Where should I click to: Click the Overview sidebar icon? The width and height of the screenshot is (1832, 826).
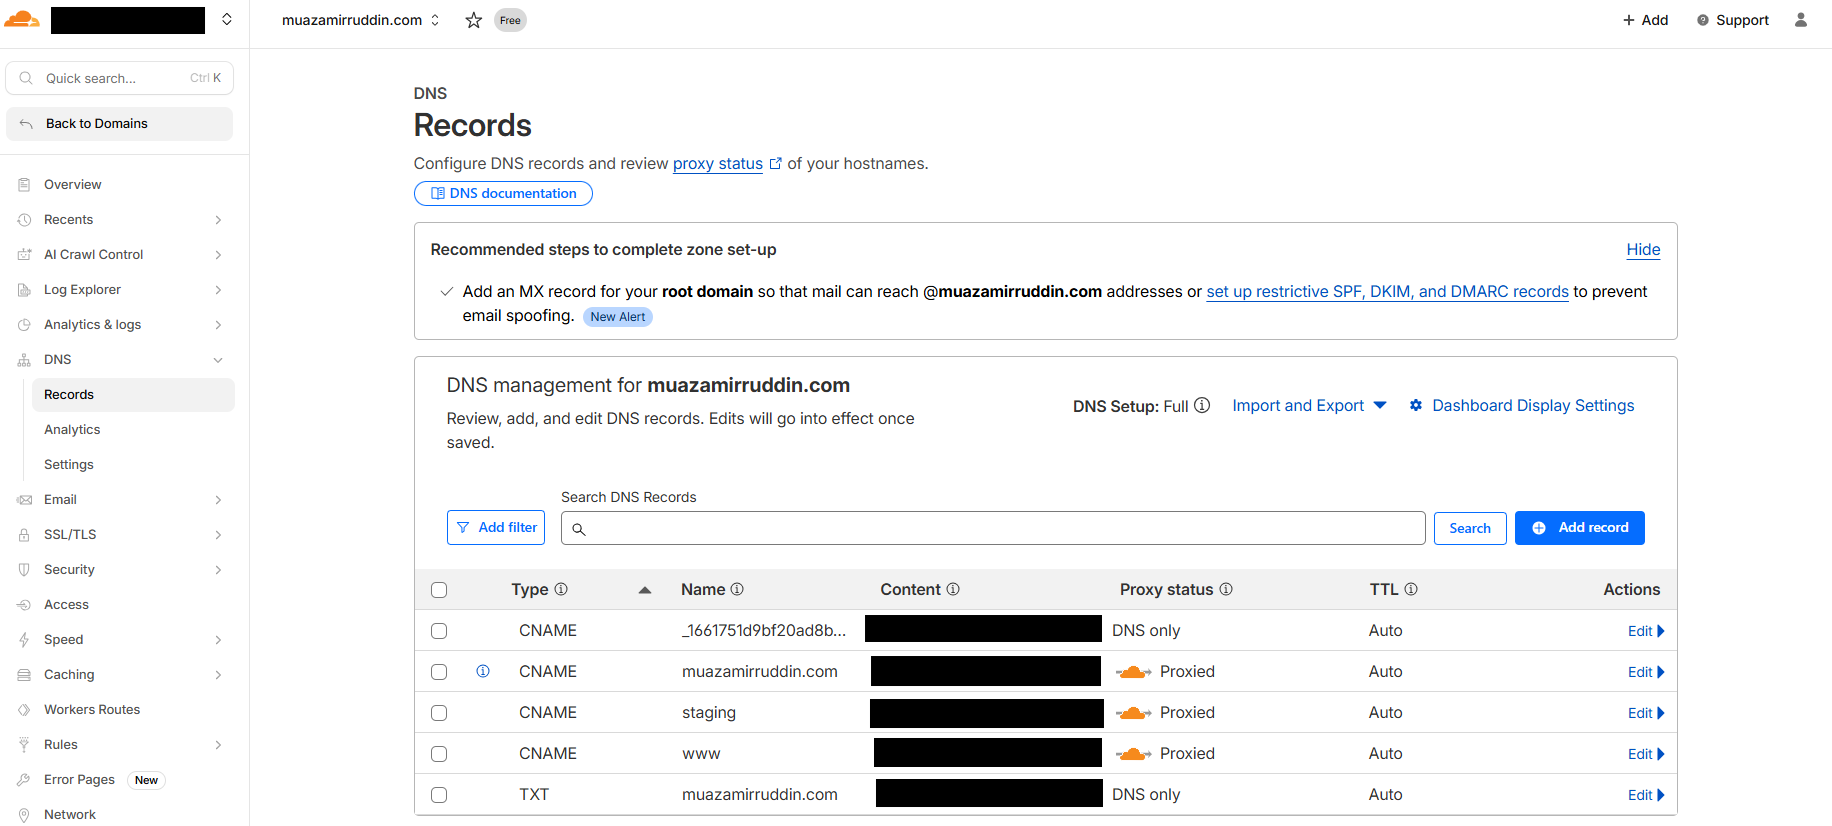pos(24,185)
